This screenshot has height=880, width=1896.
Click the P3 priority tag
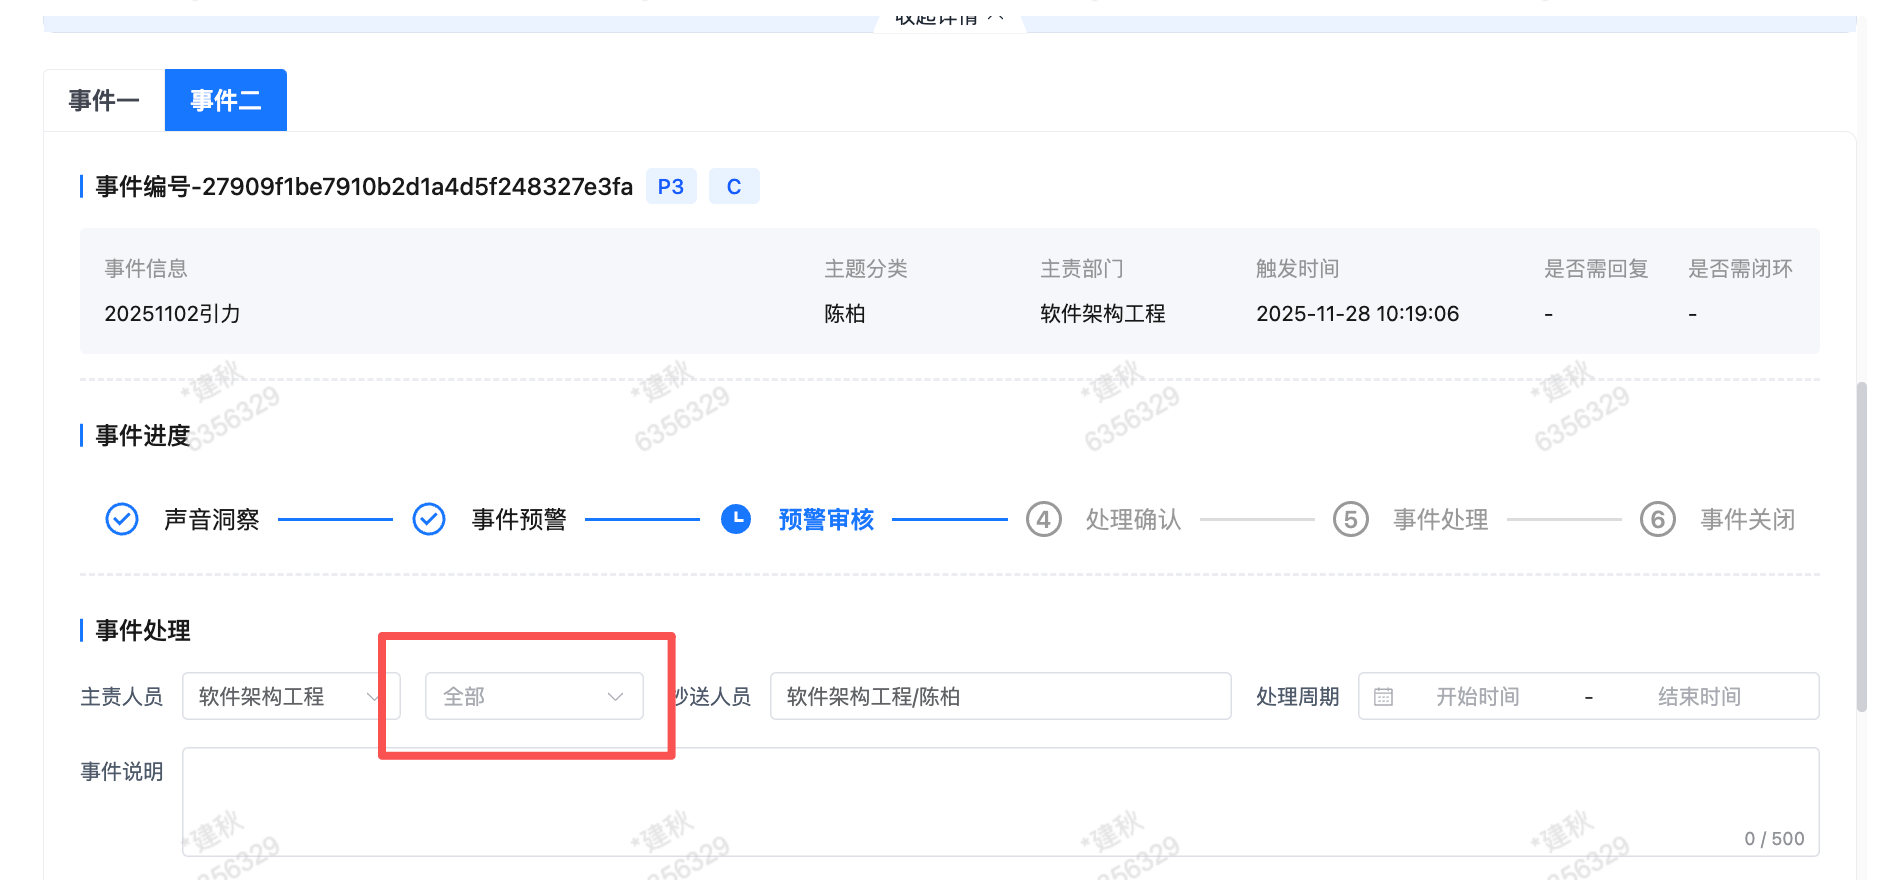670,187
